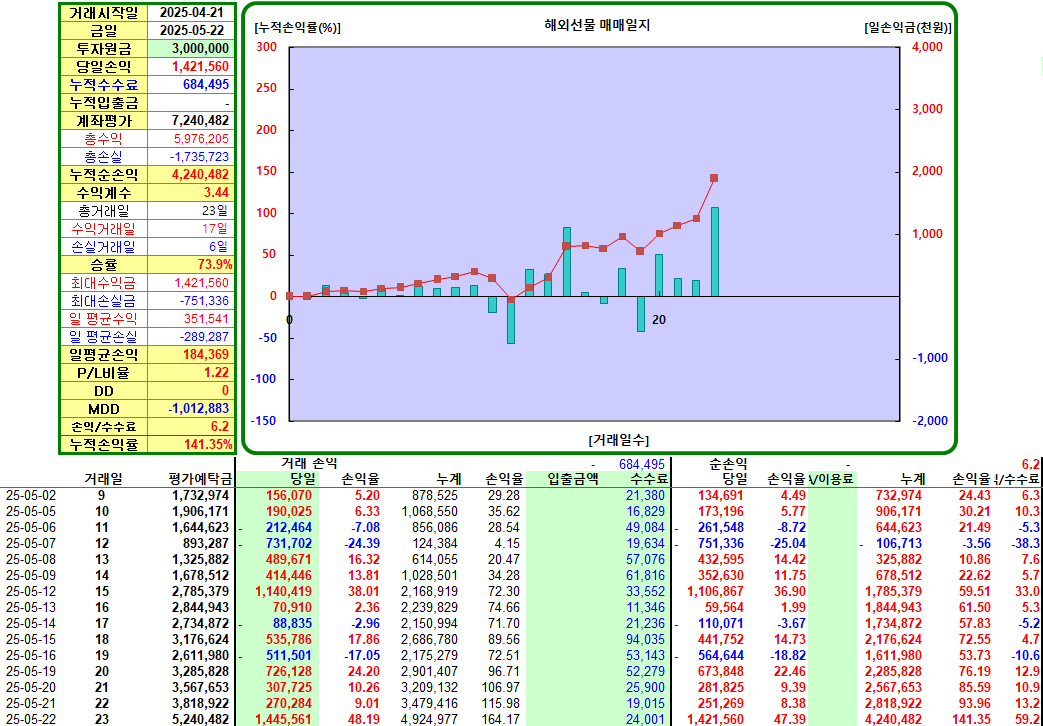Select the 평가예탁금 column header
The image size is (1043, 726).
[200, 478]
